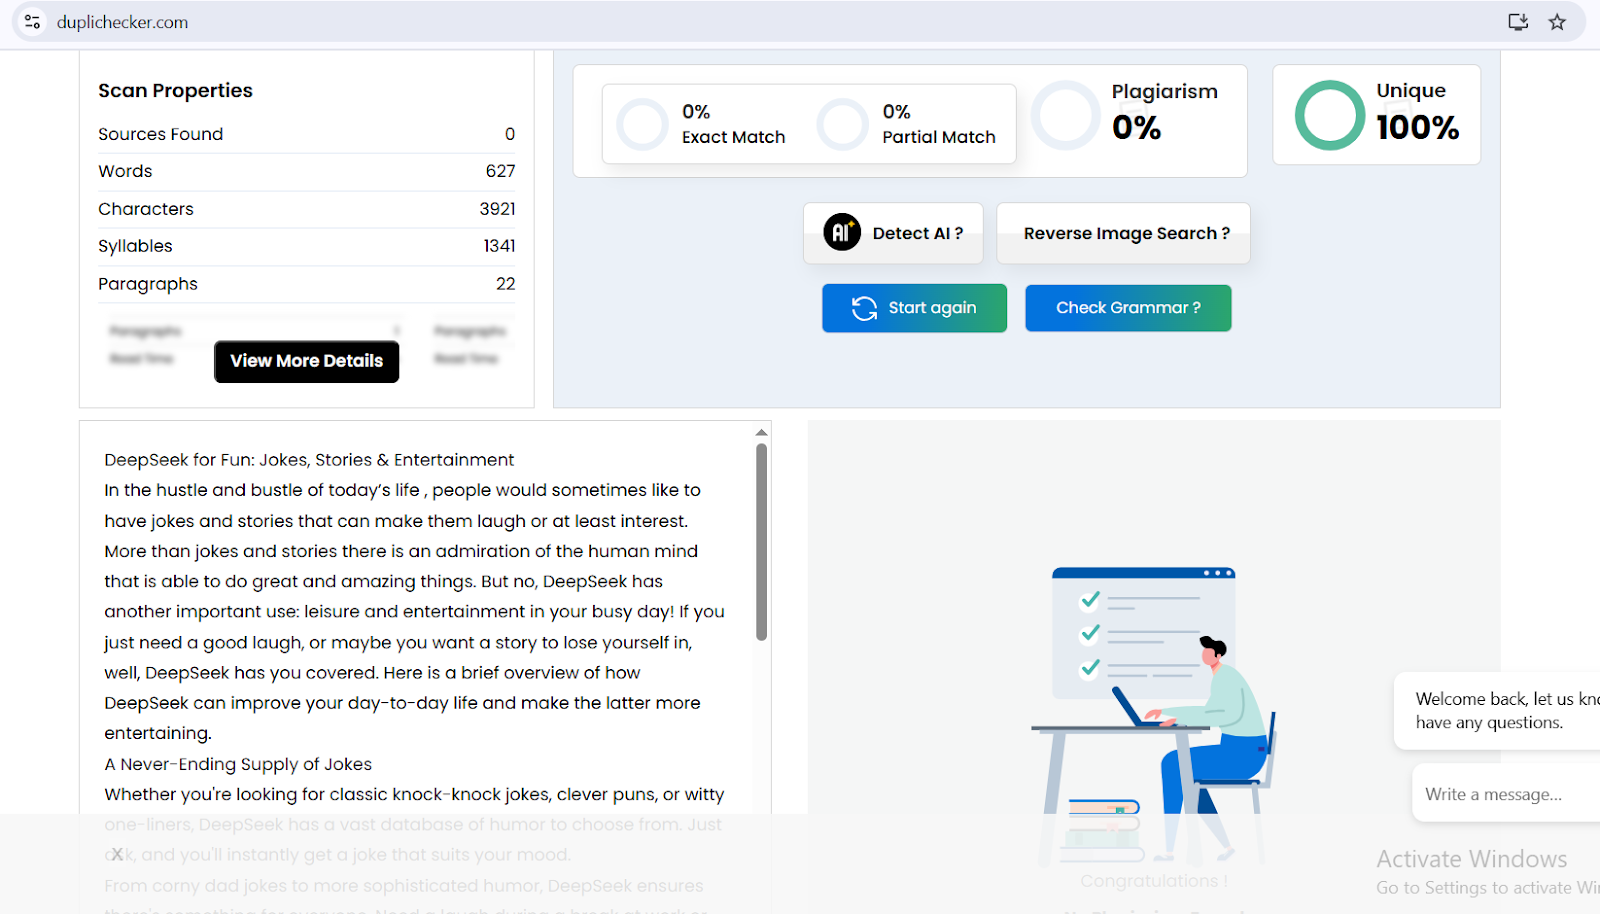Click the Scan Properties heading
The image size is (1600, 914).
[x=175, y=91]
